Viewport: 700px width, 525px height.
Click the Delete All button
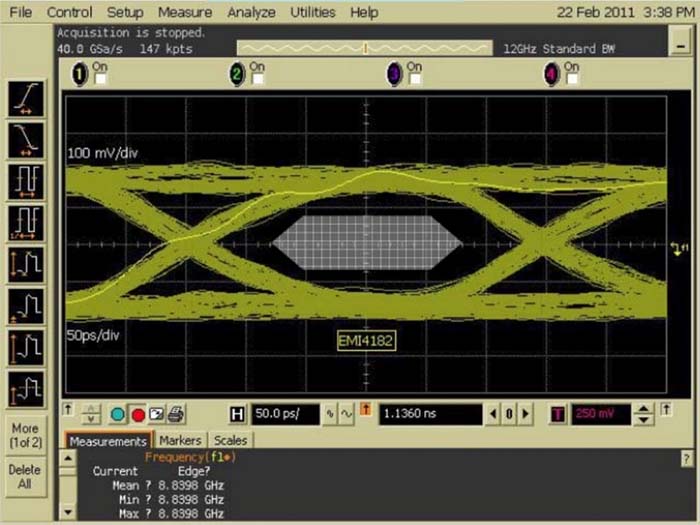(x=25, y=476)
